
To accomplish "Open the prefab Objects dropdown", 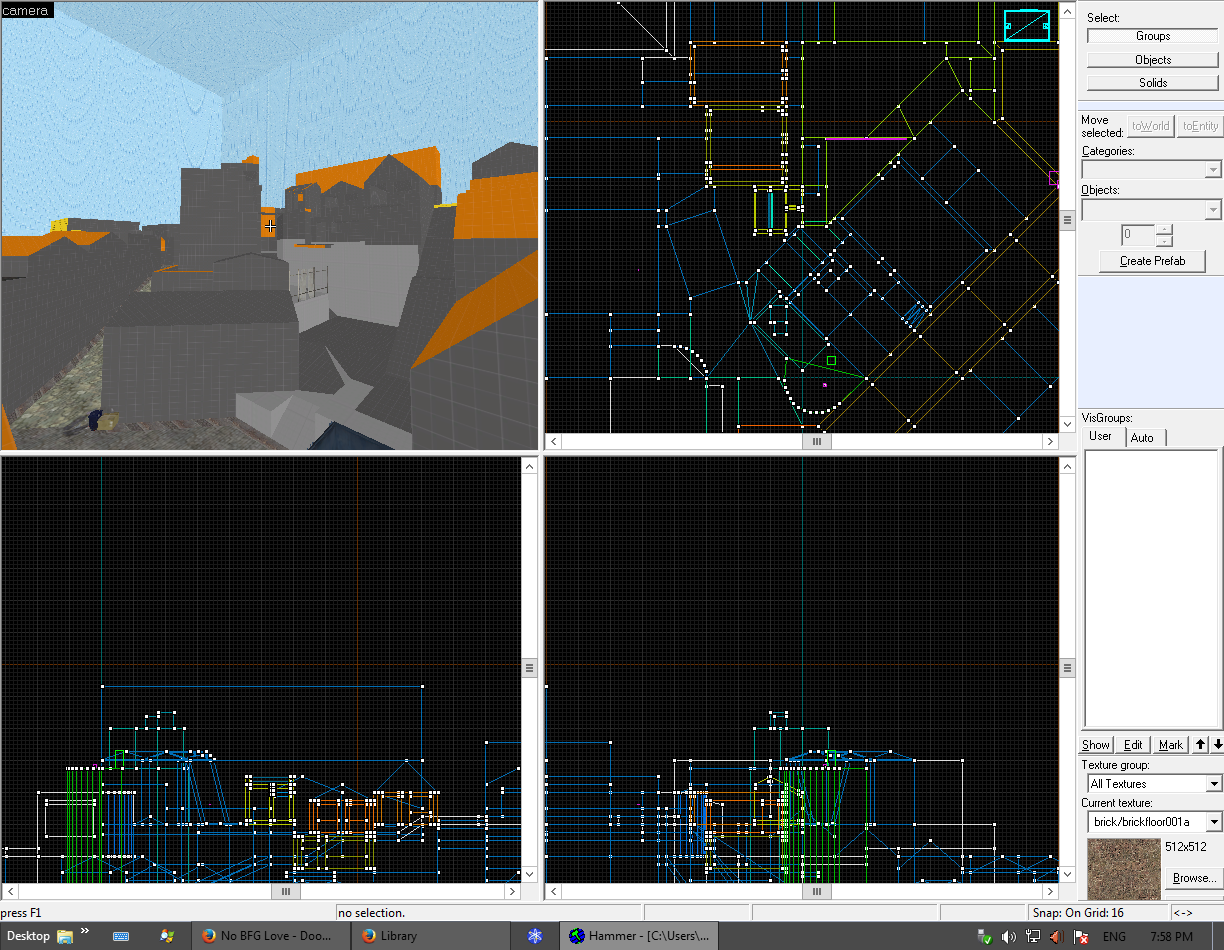I will (x=1213, y=210).
